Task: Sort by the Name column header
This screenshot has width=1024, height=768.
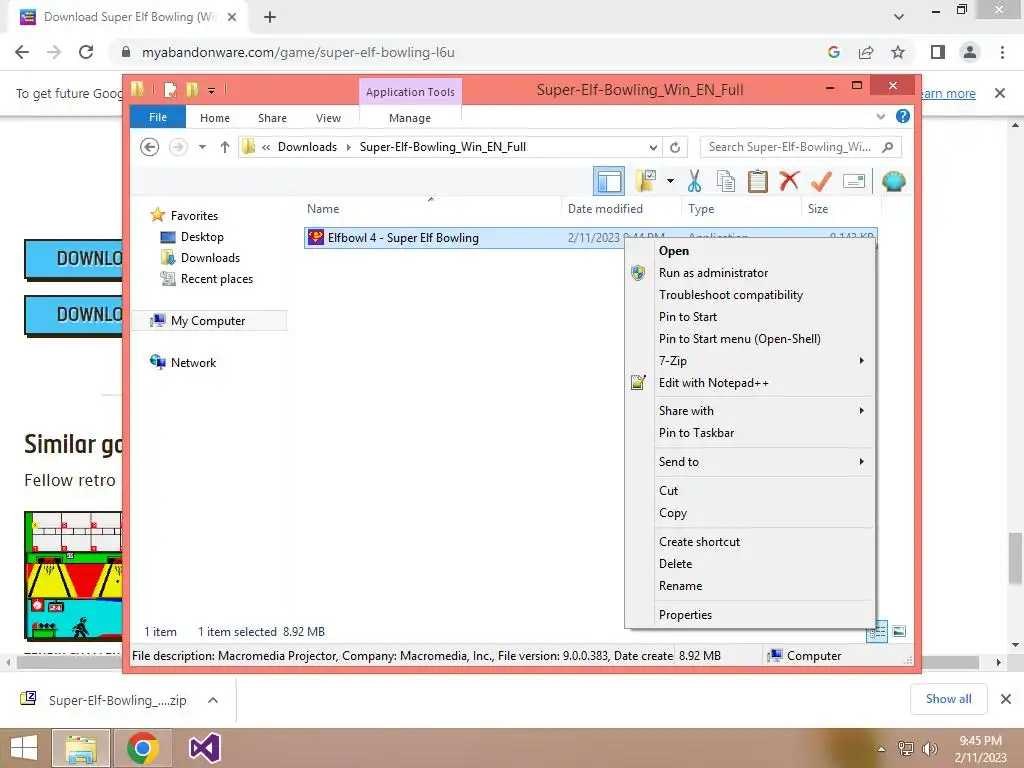Action: pos(431,209)
